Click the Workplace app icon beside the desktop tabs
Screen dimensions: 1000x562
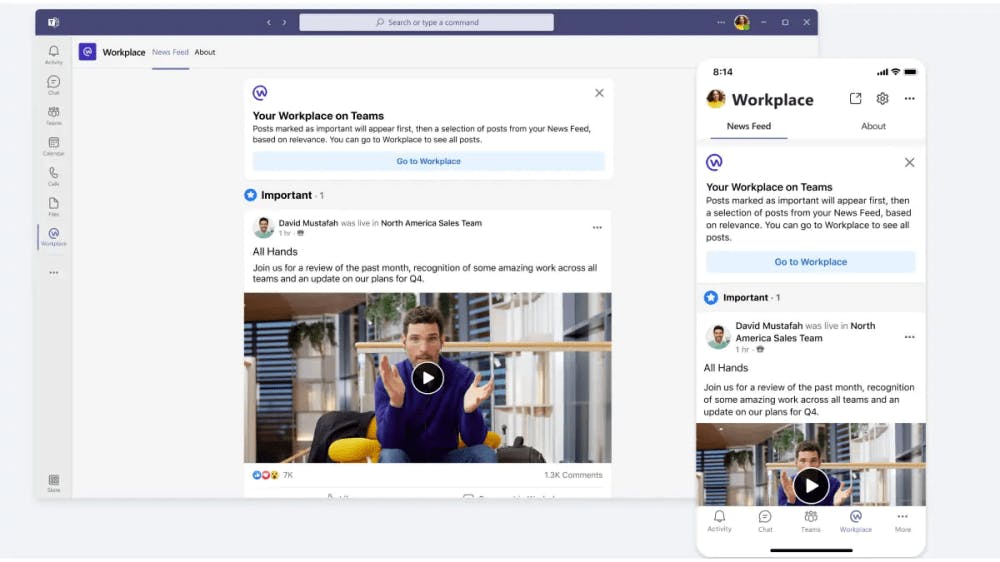[x=87, y=52]
